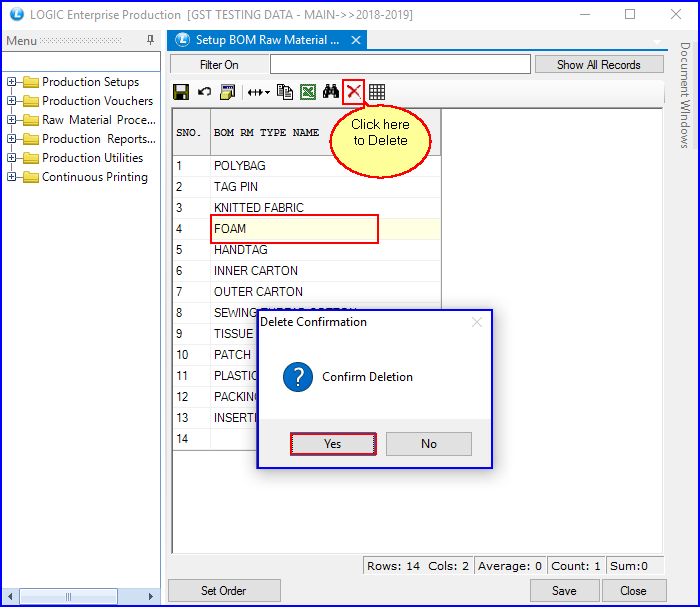Select the Production Utilities folder in the menu
Image resolution: width=700 pixels, height=607 pixels.
tap(92, 158)
